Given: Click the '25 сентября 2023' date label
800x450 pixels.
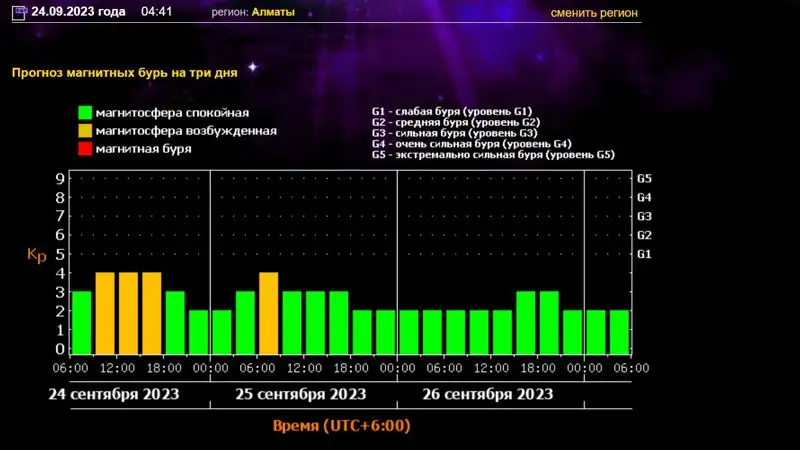Looking at the screenshot, I should tap(301, 394).
